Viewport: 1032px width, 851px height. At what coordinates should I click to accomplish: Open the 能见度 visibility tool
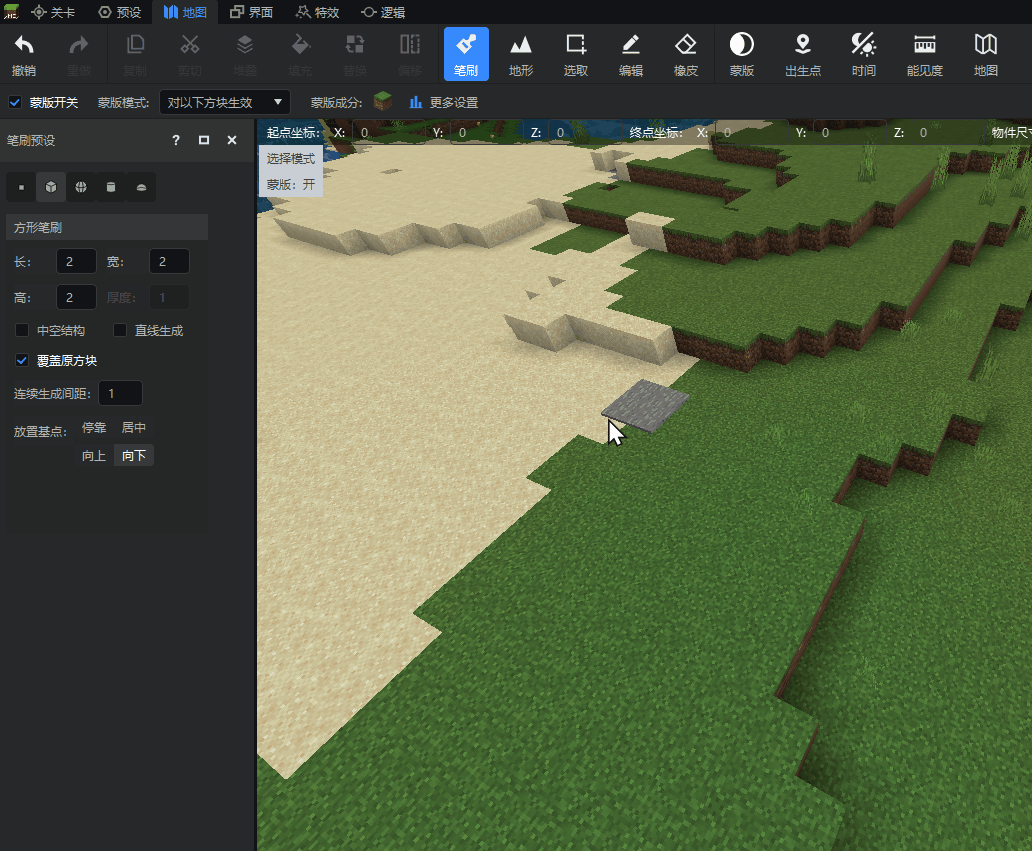925,54
